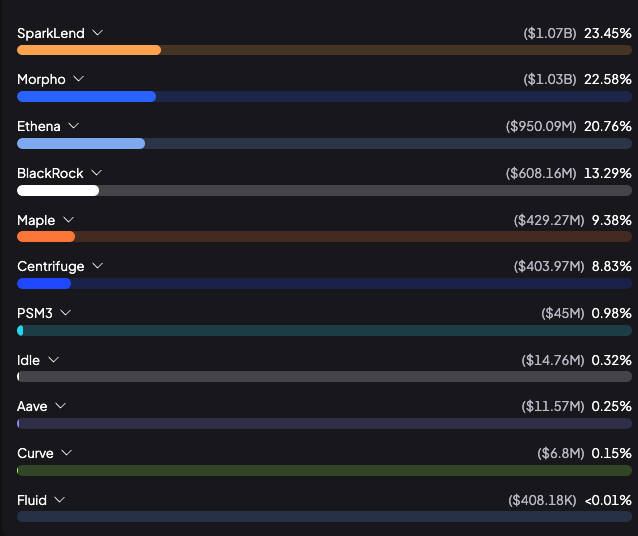Viewport: 638px width, 536px height.
Task: Click the <0.01% Fluid percentage
Action: (608, 500)
